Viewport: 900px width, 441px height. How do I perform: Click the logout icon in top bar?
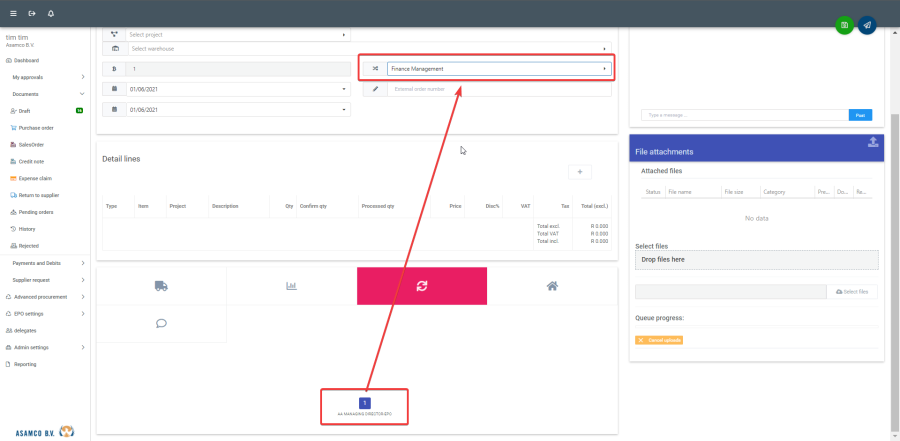[32, 13]
